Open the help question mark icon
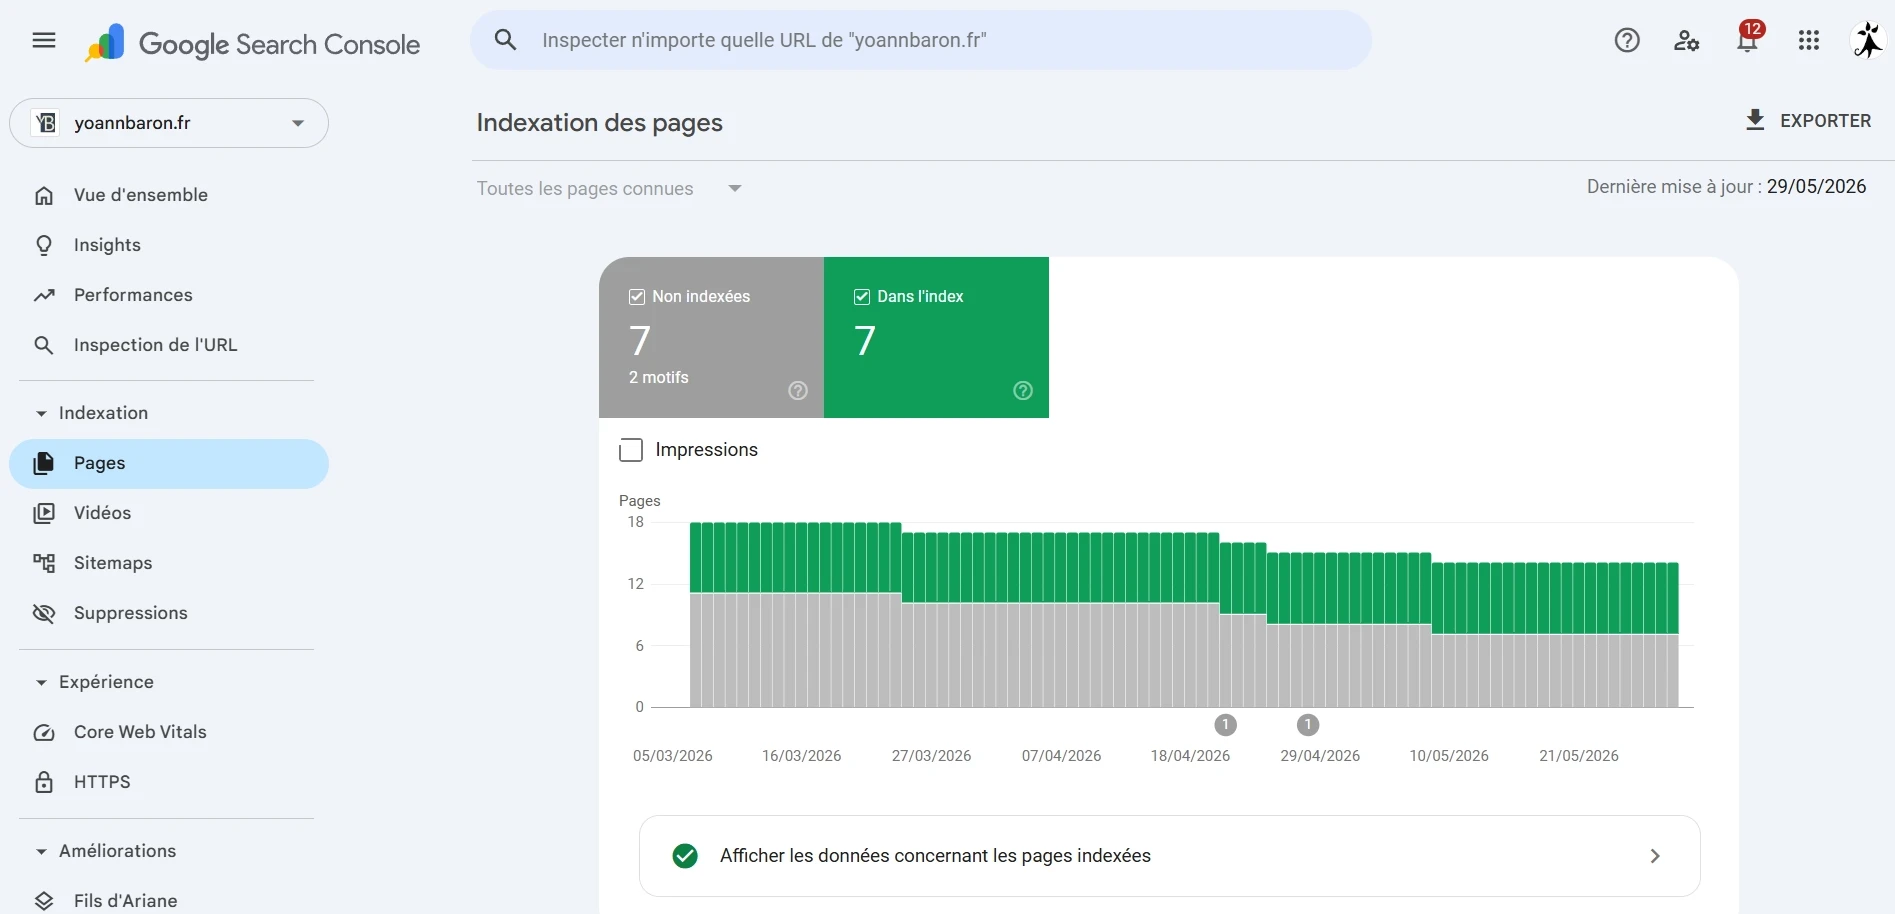Viewport: 1895px width, 914px height. click(1627, 40)
